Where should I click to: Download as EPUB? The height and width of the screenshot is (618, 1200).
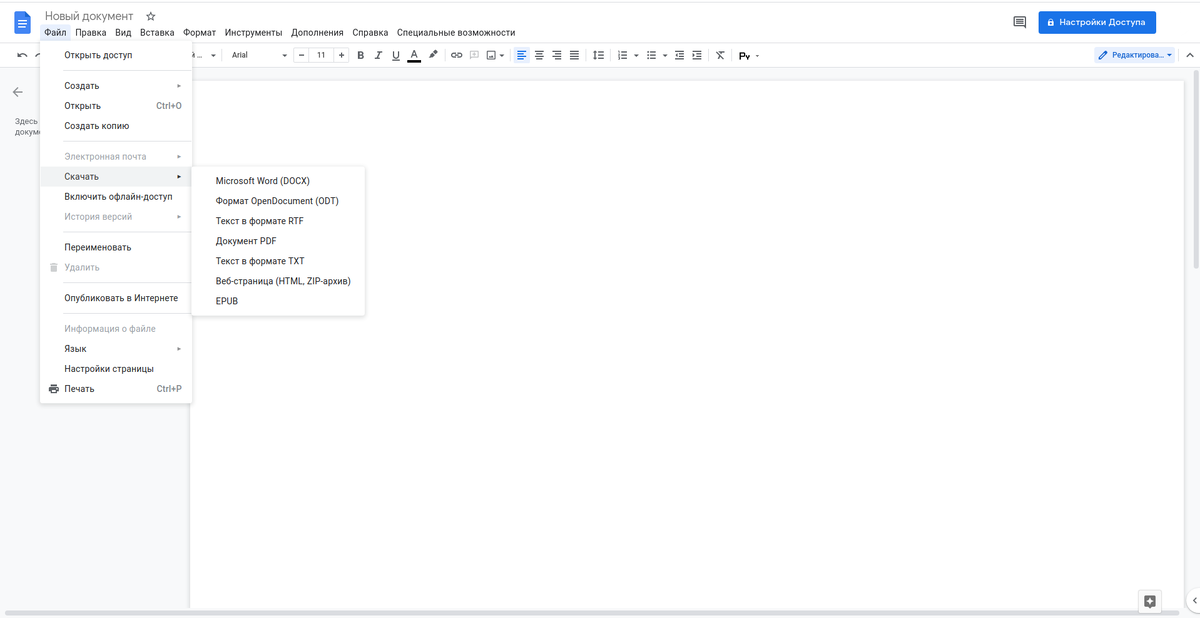pos(278,301)
